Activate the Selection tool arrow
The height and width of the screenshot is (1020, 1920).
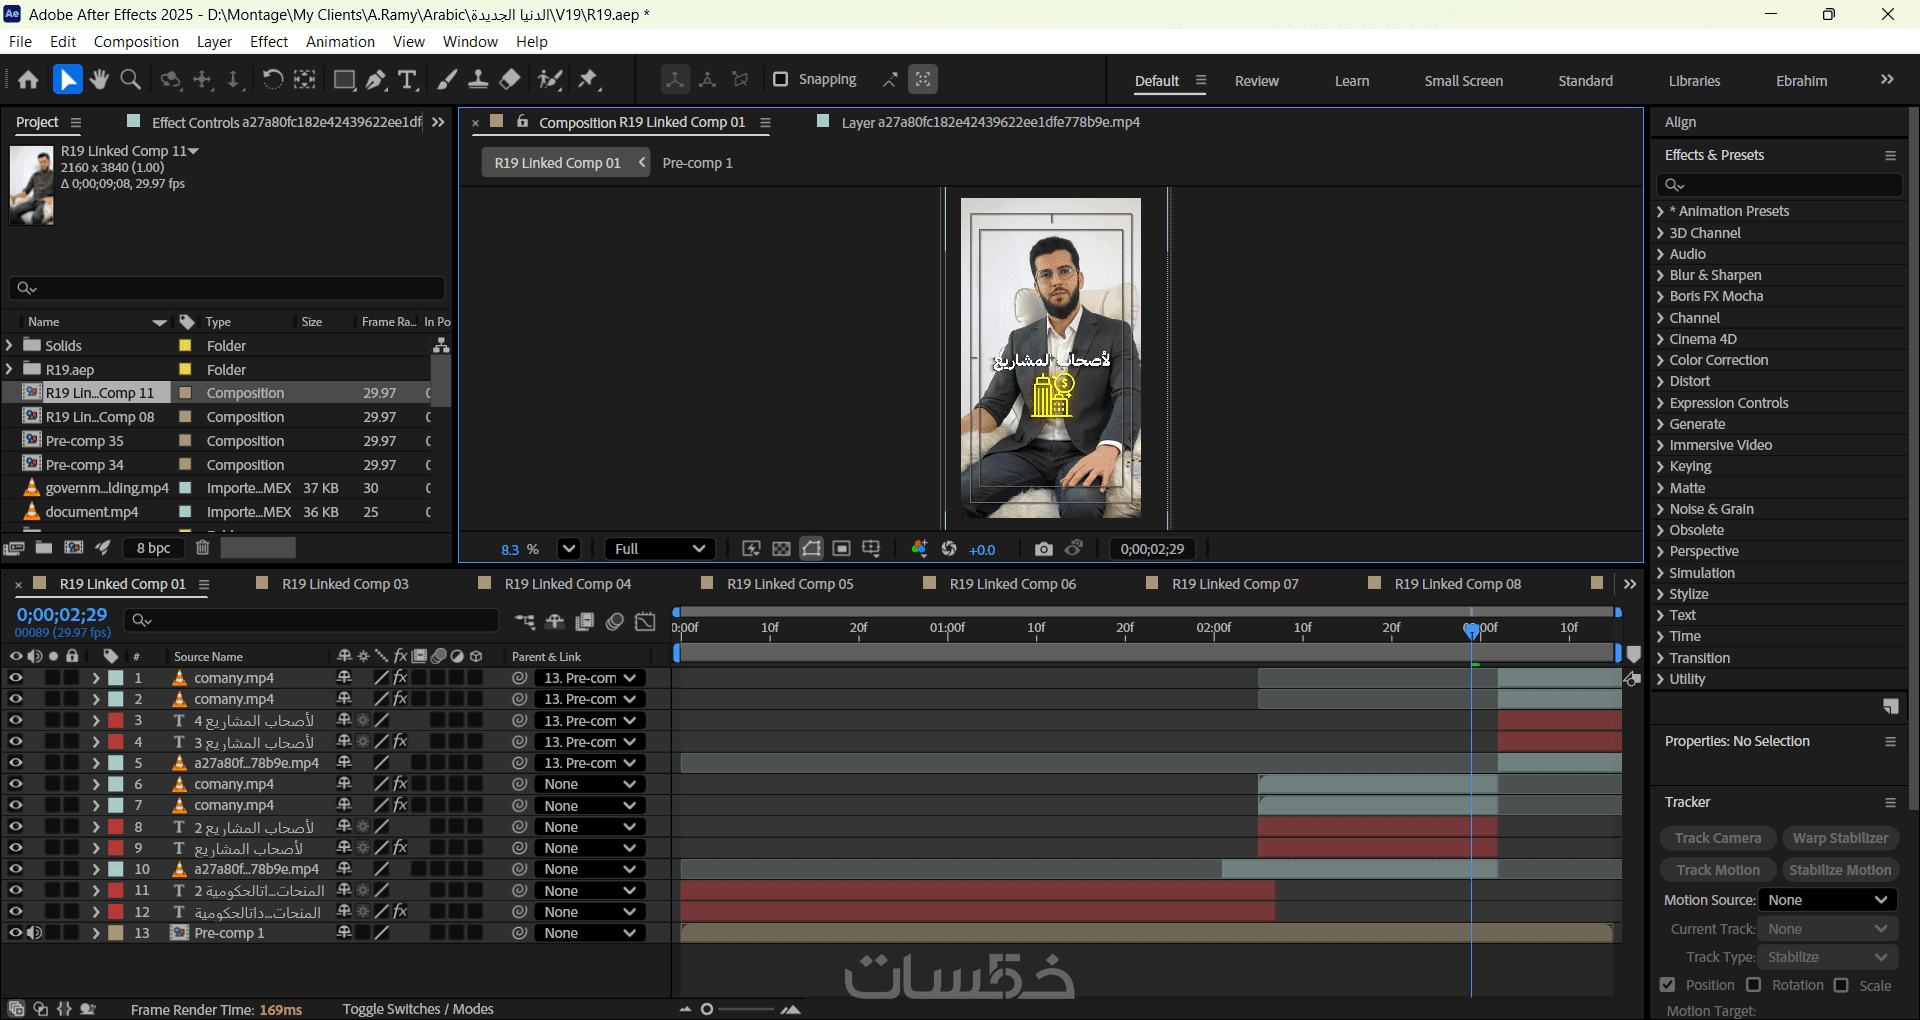coord(67,80)
